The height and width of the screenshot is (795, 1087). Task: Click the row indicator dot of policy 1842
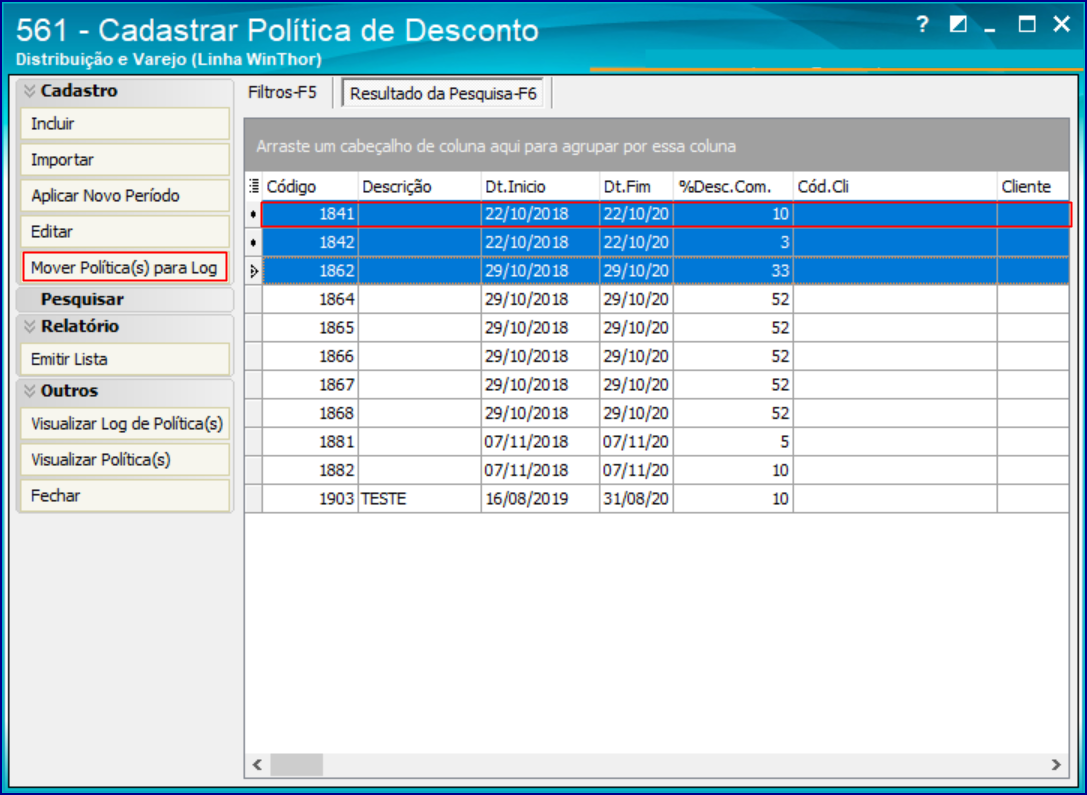click(253, 243)
